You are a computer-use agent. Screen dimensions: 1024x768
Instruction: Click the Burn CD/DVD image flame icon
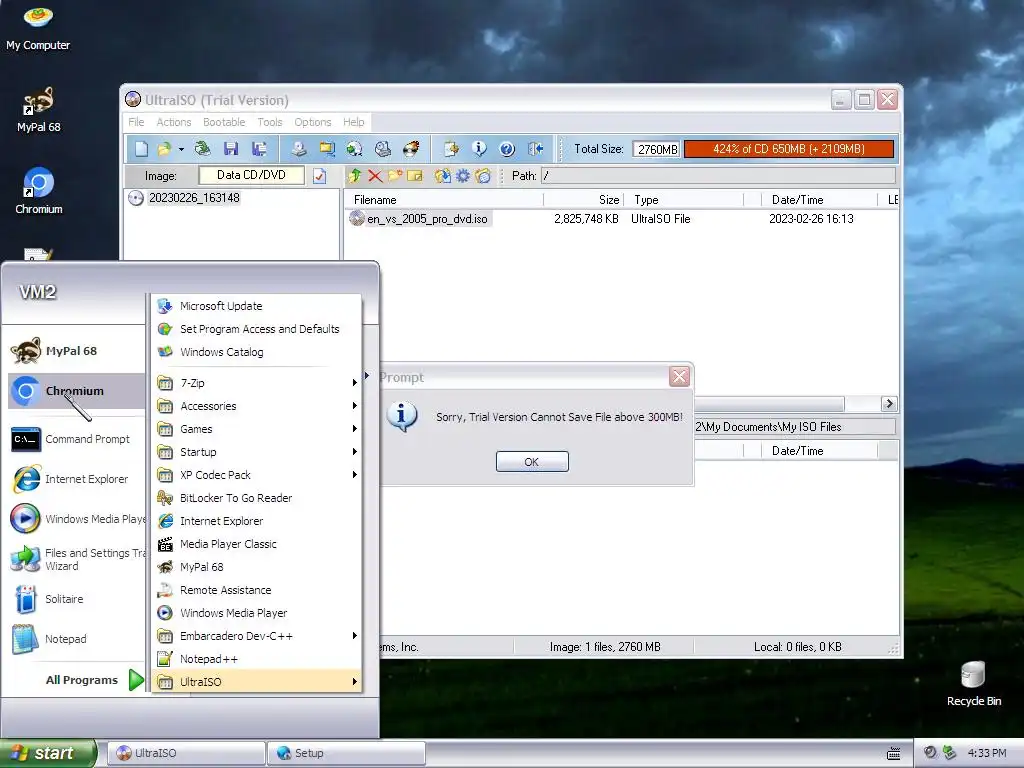(x=411, y=149)
